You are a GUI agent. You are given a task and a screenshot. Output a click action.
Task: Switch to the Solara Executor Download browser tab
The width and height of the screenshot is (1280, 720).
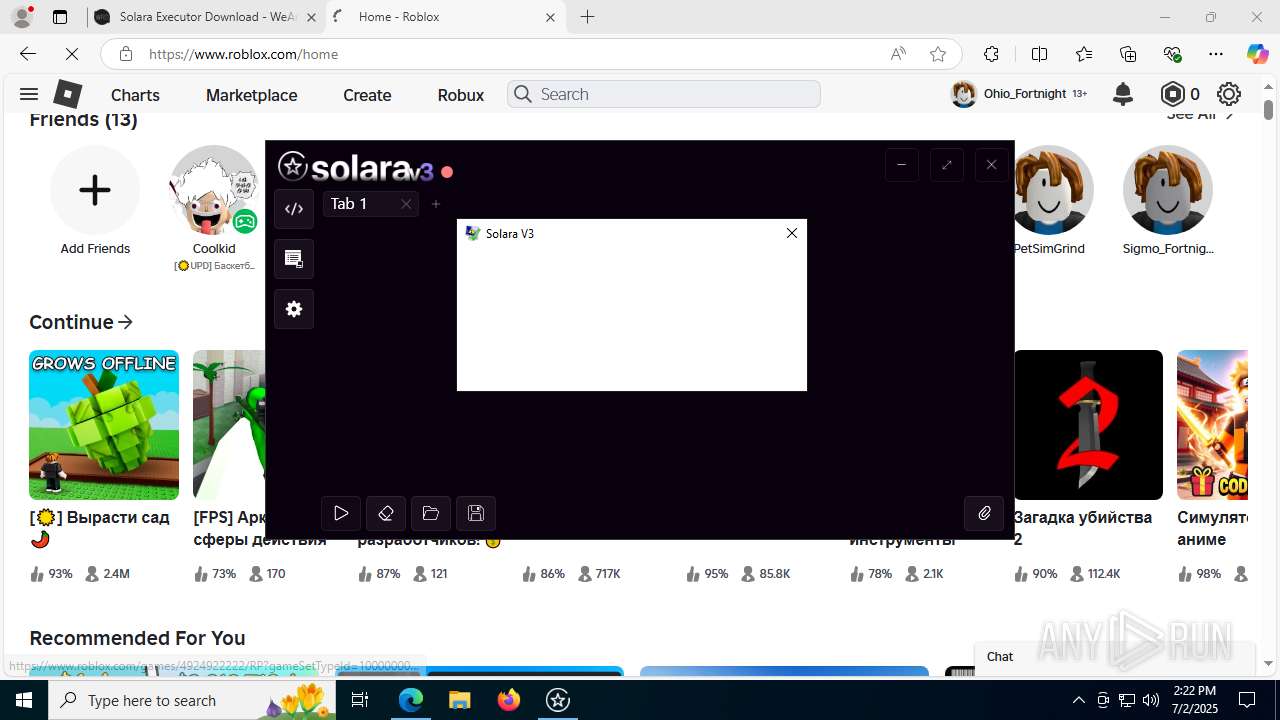[x=205, y=17]
